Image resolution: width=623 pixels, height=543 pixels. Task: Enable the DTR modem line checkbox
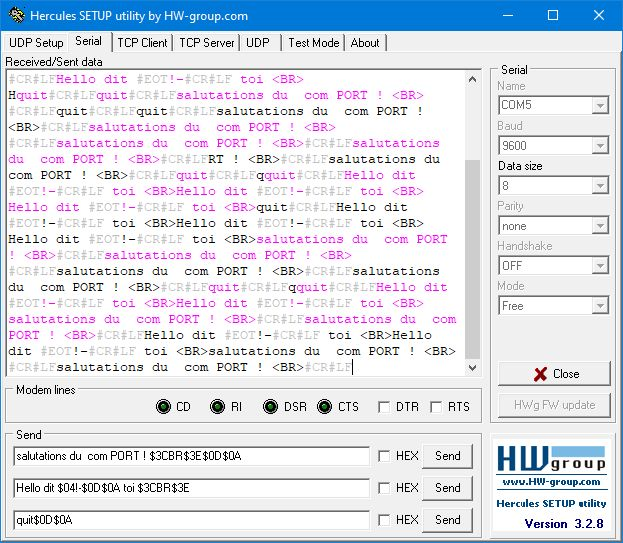click(x=384, y=407)
